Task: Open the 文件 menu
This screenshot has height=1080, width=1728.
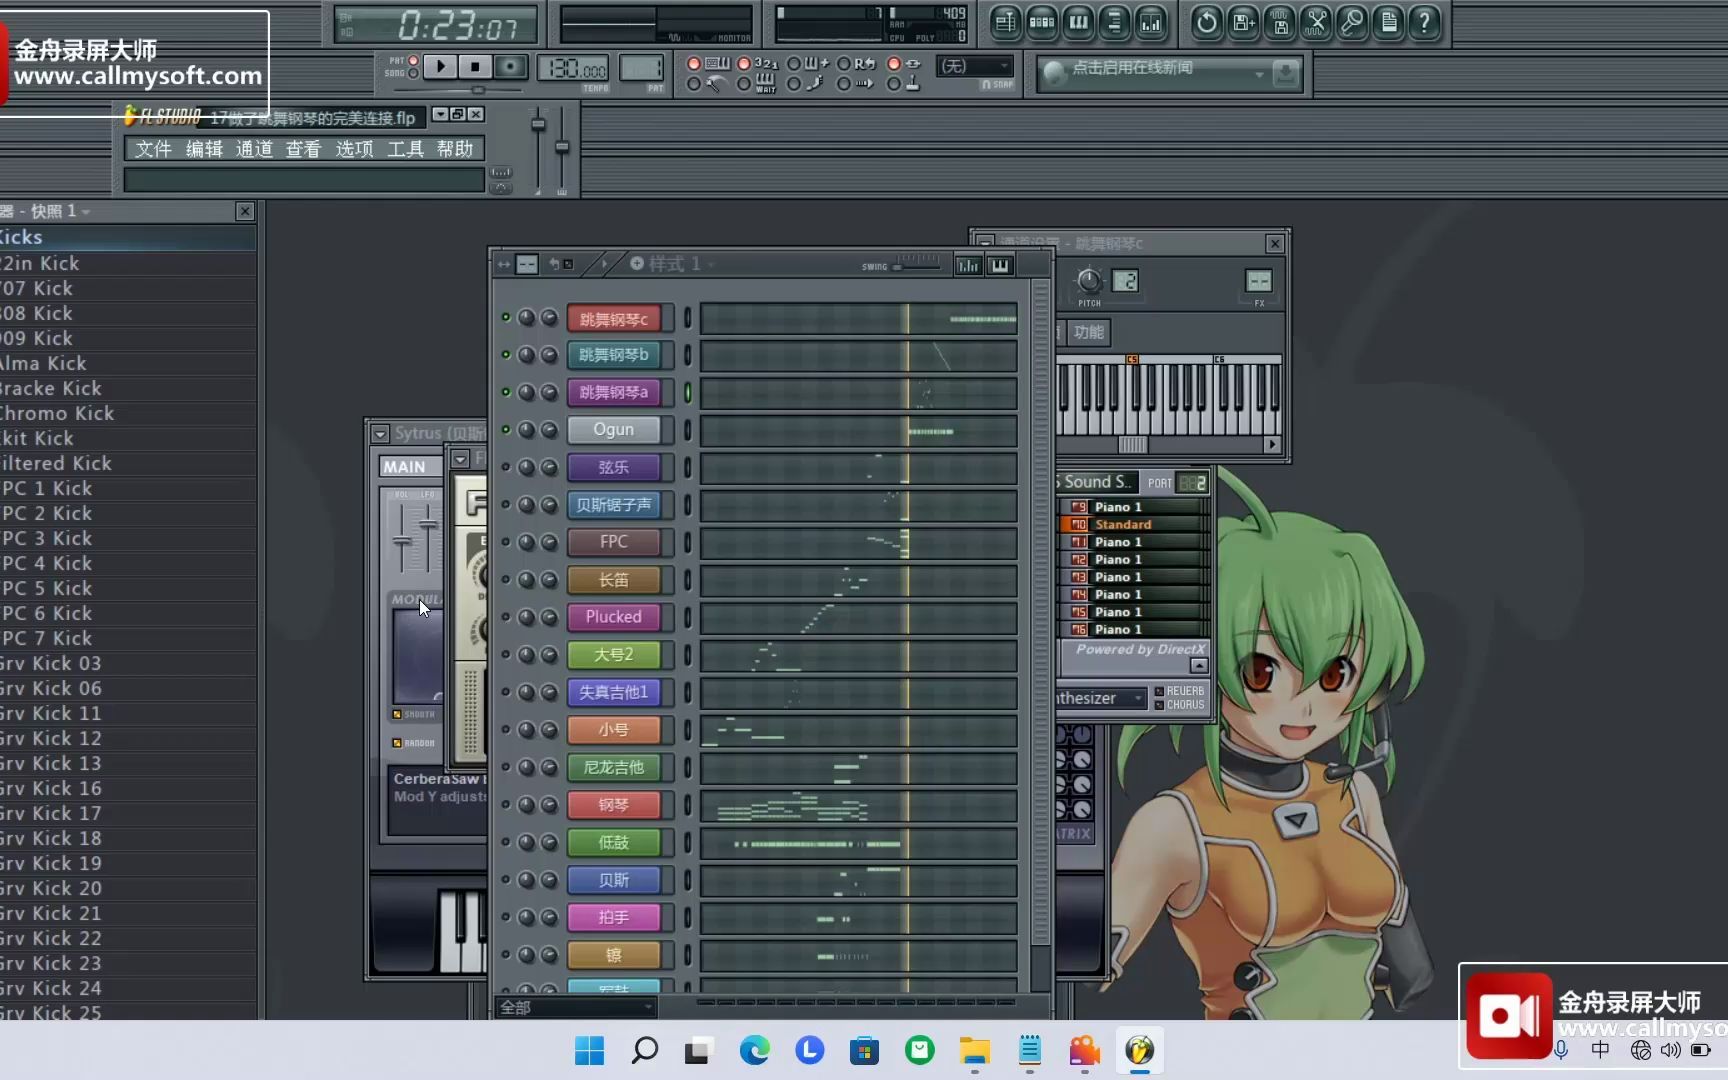Action: click(x=152, y=148)
